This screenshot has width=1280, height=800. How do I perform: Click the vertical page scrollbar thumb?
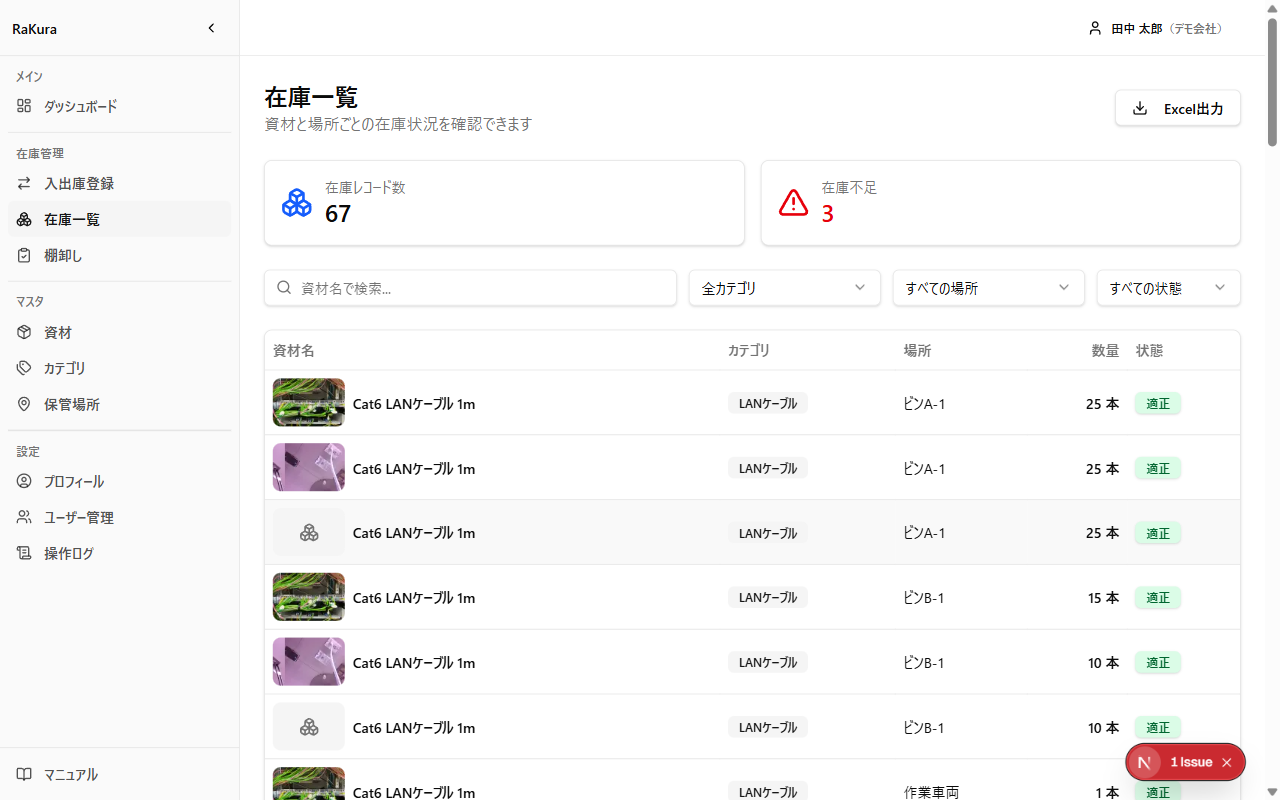coord(1272,82)
